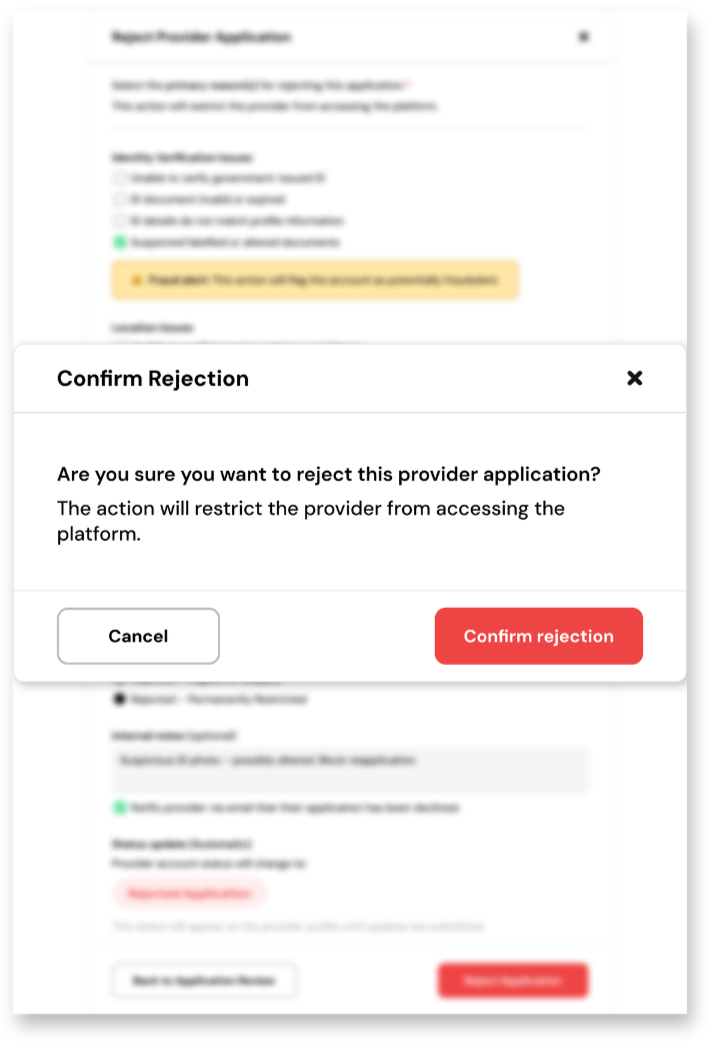The height and width of the screenshot is (1041, 709).
Task: Cancel the rejection confirmation
Action: click(x=138, y=636)
